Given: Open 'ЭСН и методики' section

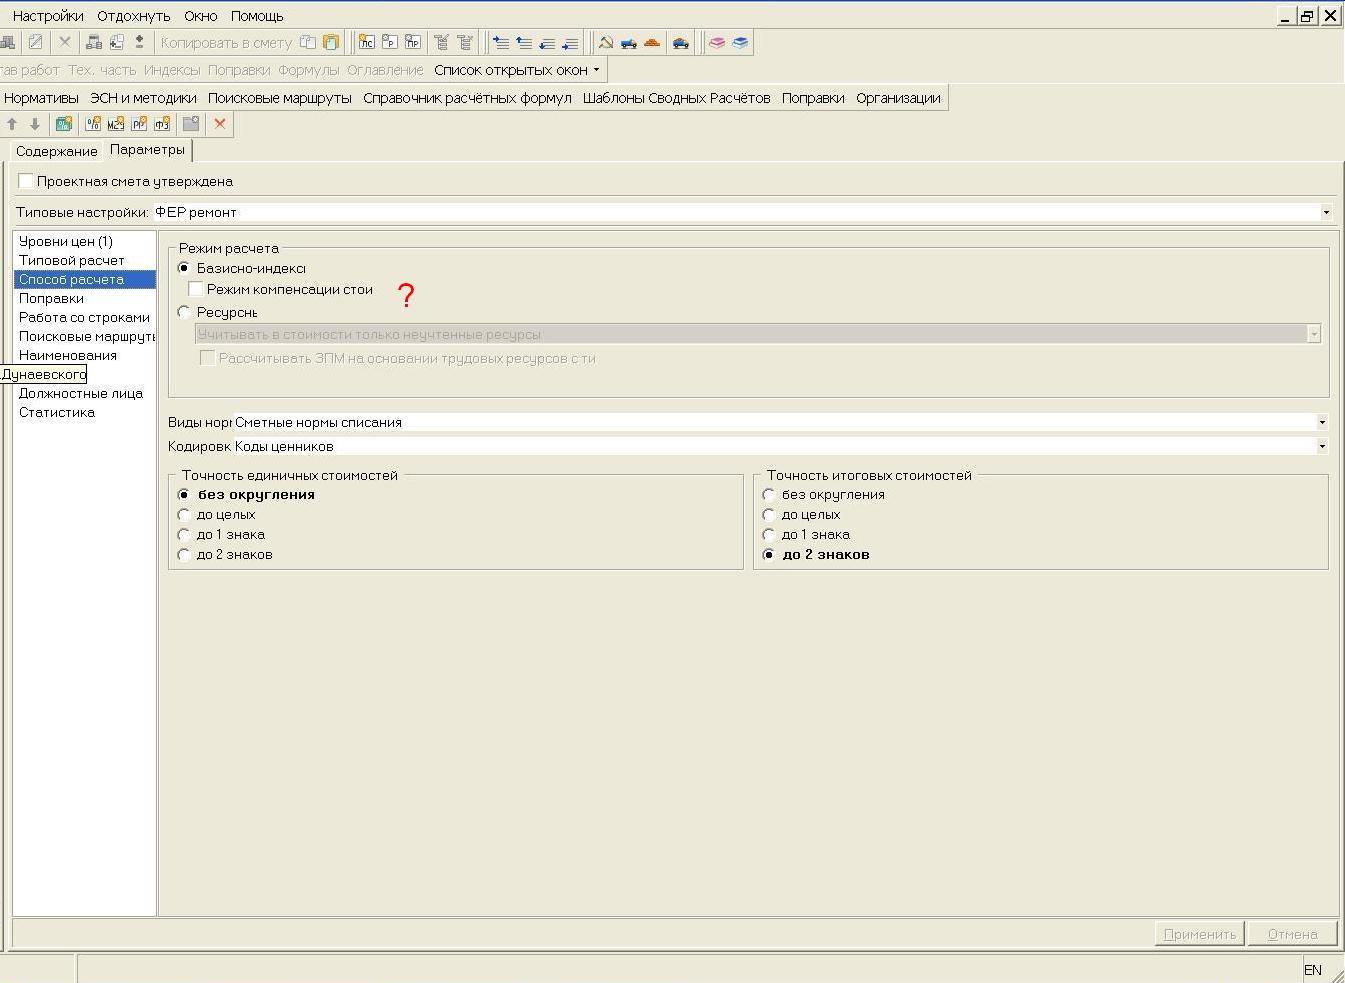Looking at the screenshot, I should click(x=143, y=98).
